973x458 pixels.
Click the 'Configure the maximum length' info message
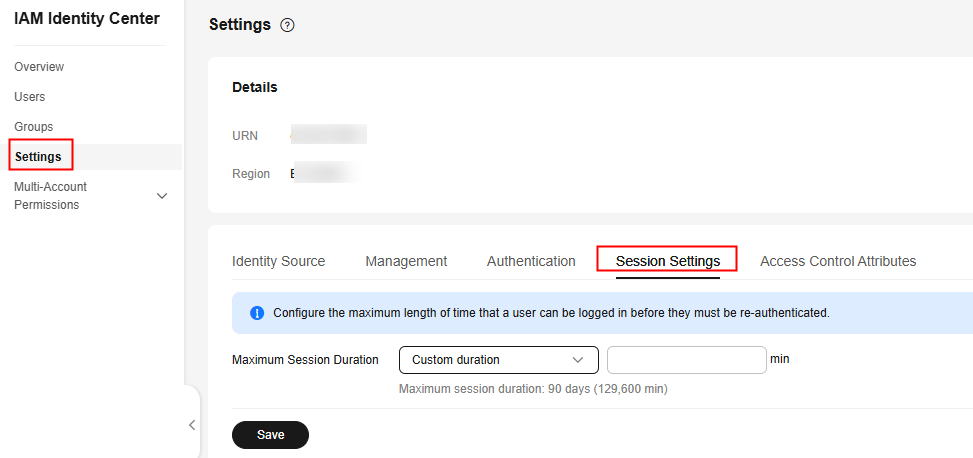pyautogui.click(x=552, y=313)
